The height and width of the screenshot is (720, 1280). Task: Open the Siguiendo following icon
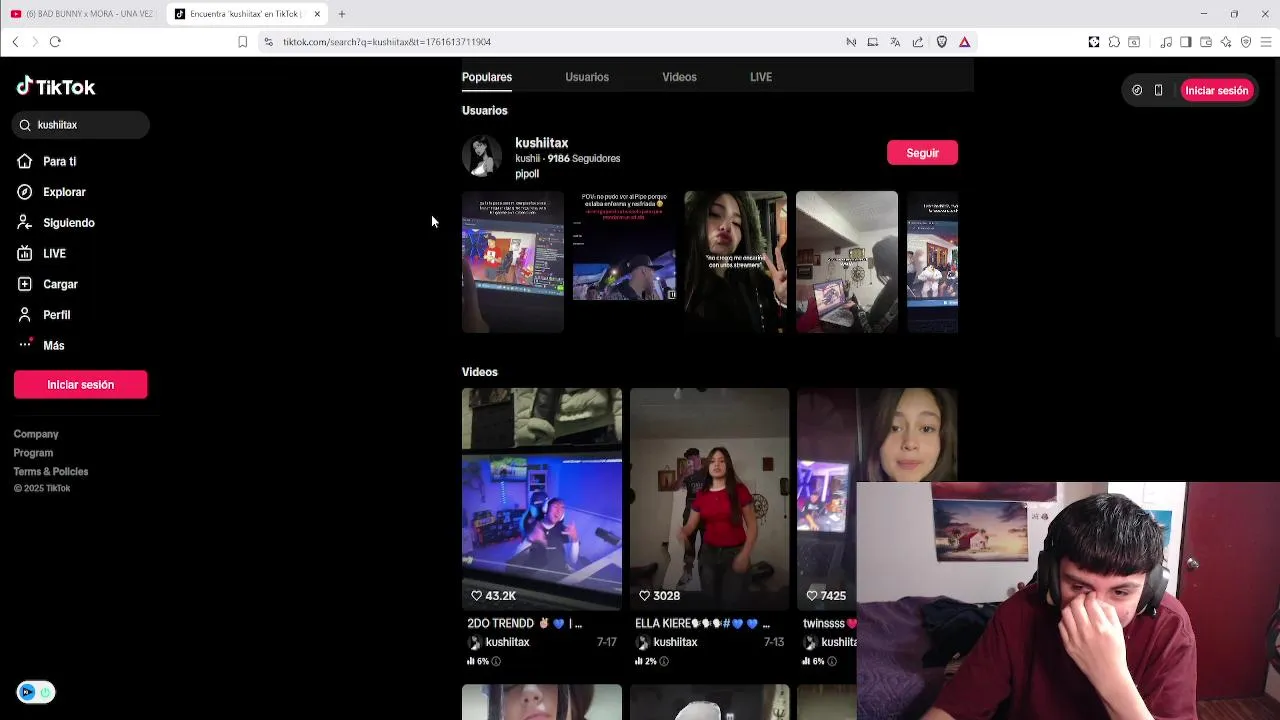pos(25,223)
